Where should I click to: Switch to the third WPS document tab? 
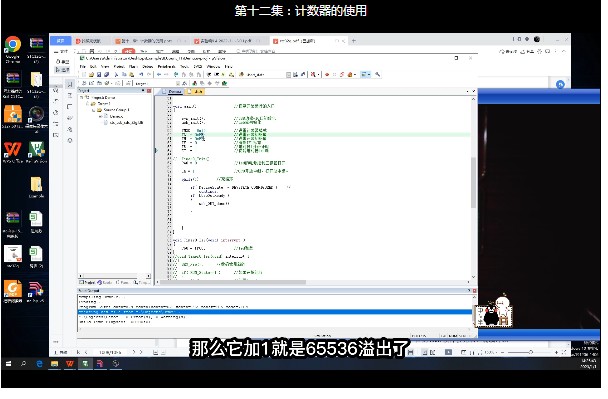coord(229,41)
